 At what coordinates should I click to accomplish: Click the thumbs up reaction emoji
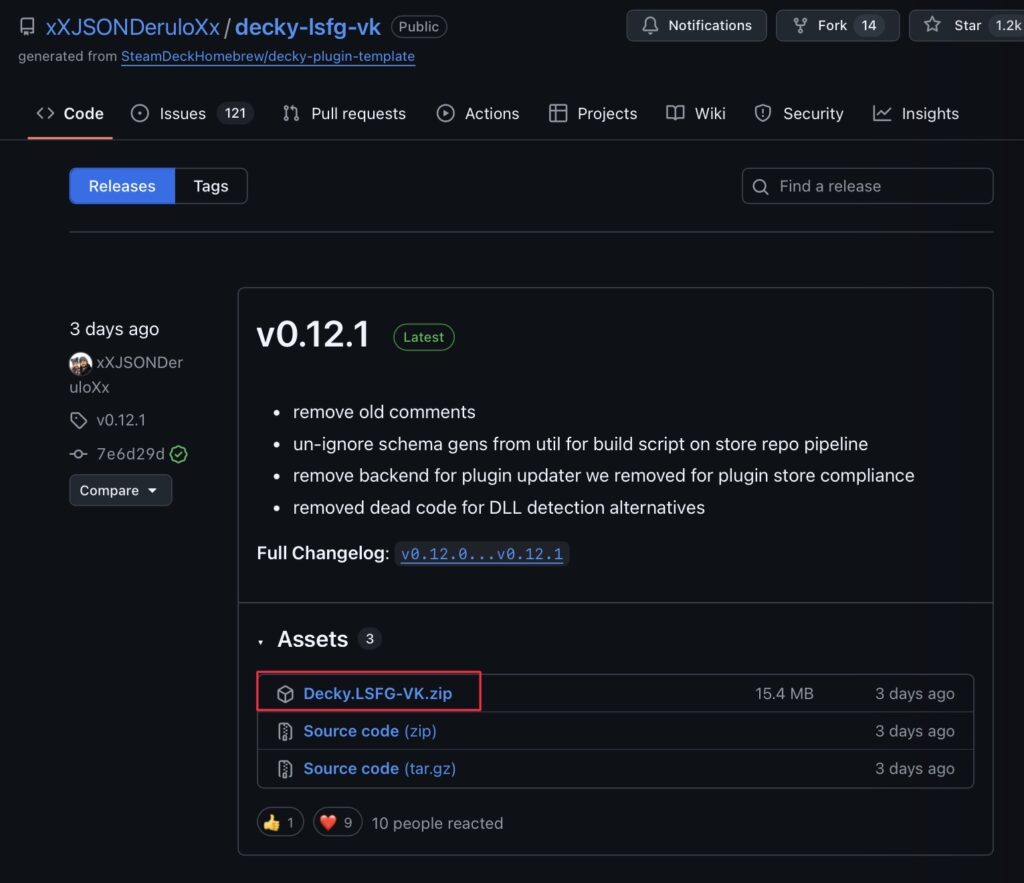[x=271, y=823]
